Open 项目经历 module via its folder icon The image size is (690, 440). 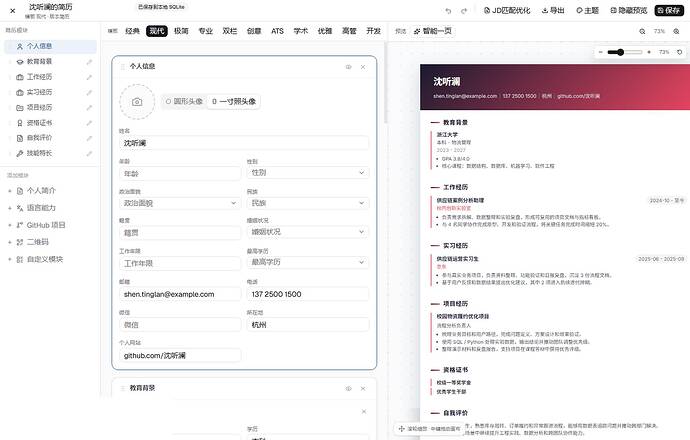20,107
